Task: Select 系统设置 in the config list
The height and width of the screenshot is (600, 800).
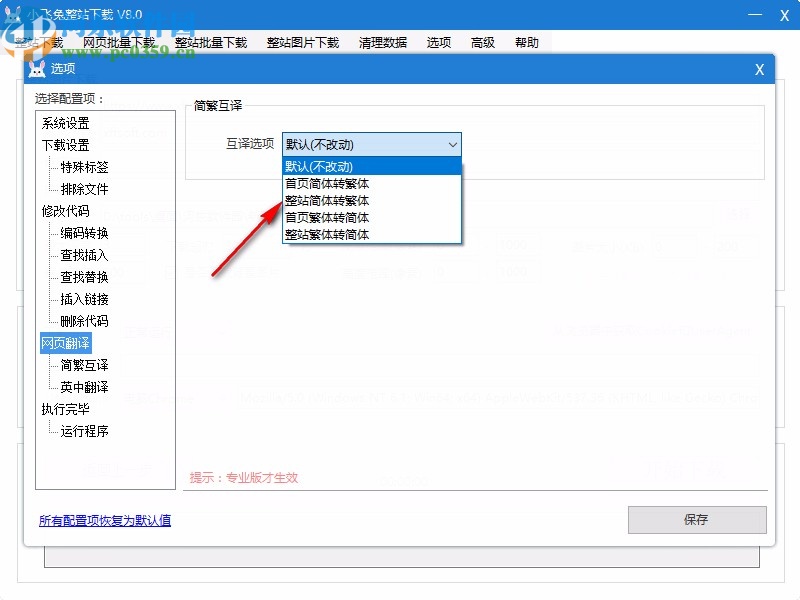Action: pos(65,122)
